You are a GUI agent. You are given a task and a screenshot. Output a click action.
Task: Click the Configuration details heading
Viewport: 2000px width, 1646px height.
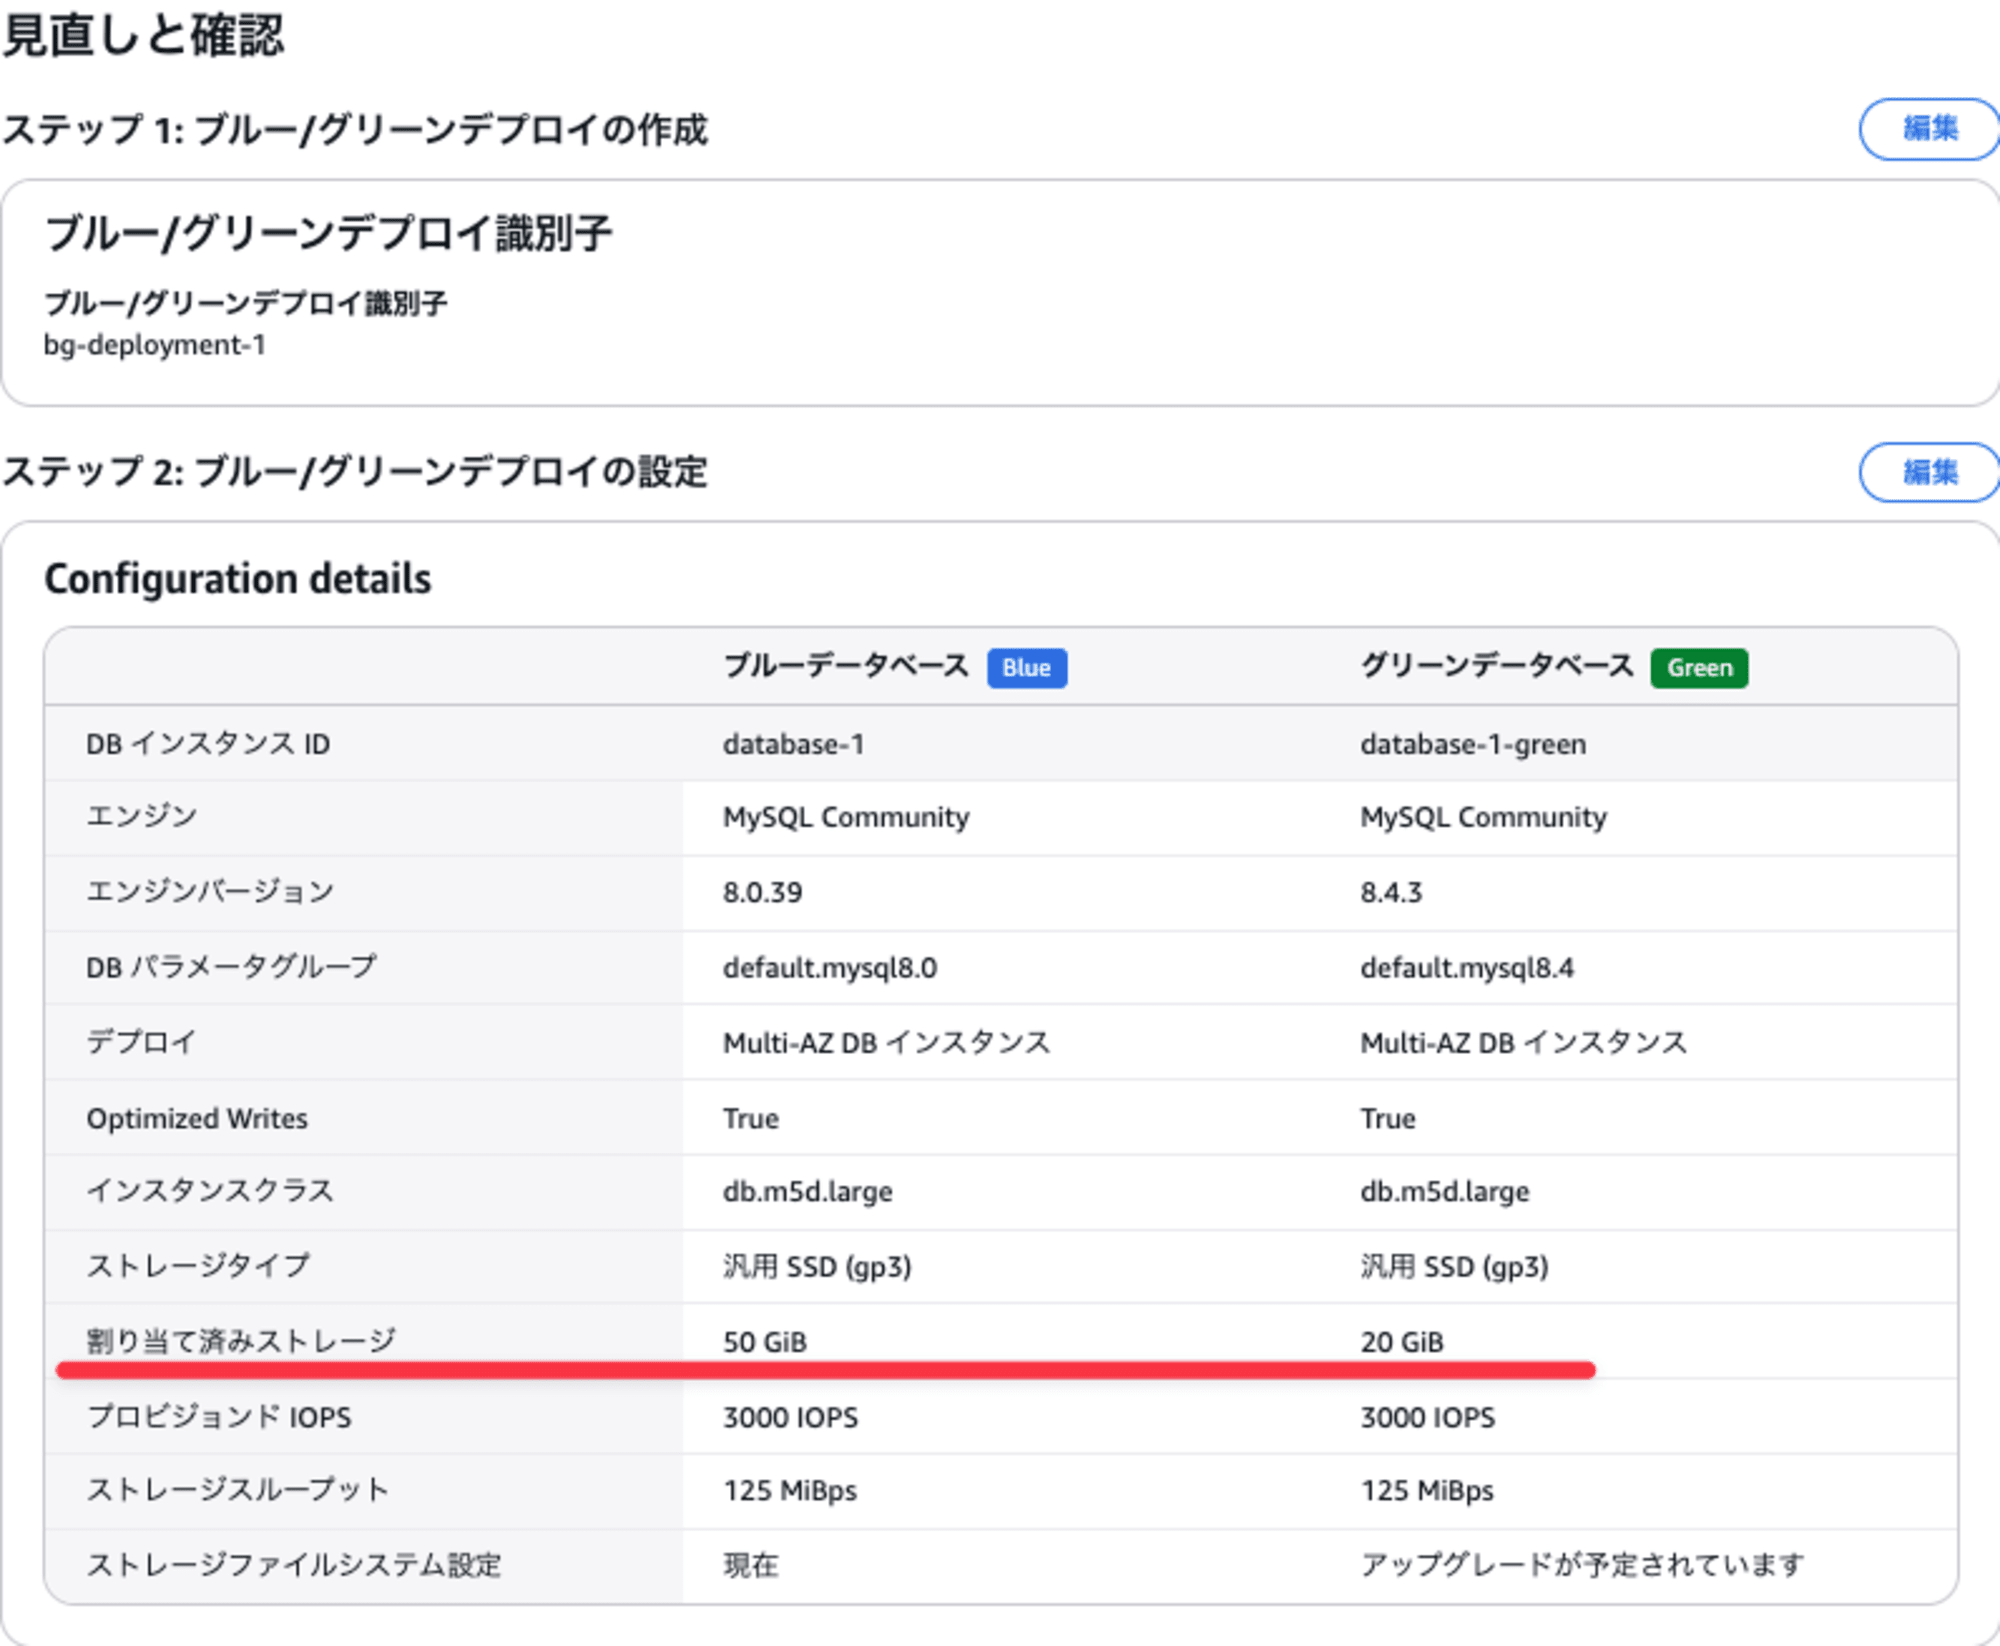click(x=238, y=579)
